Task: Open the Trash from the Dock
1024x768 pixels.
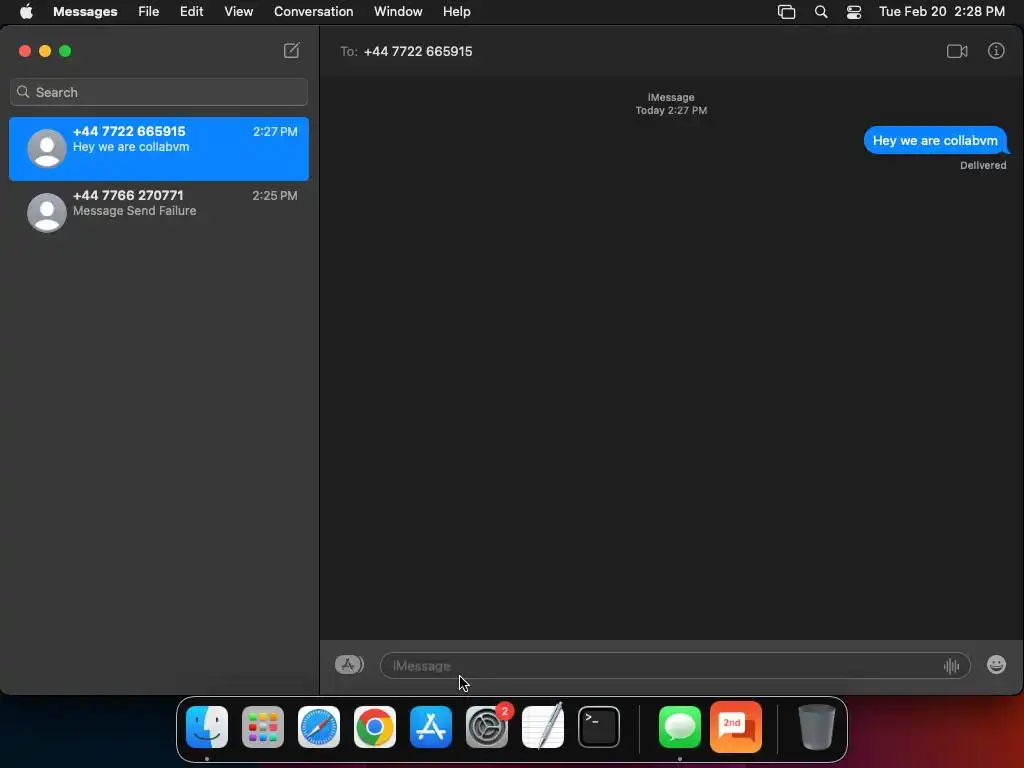Action: click(x=816, y=727)
